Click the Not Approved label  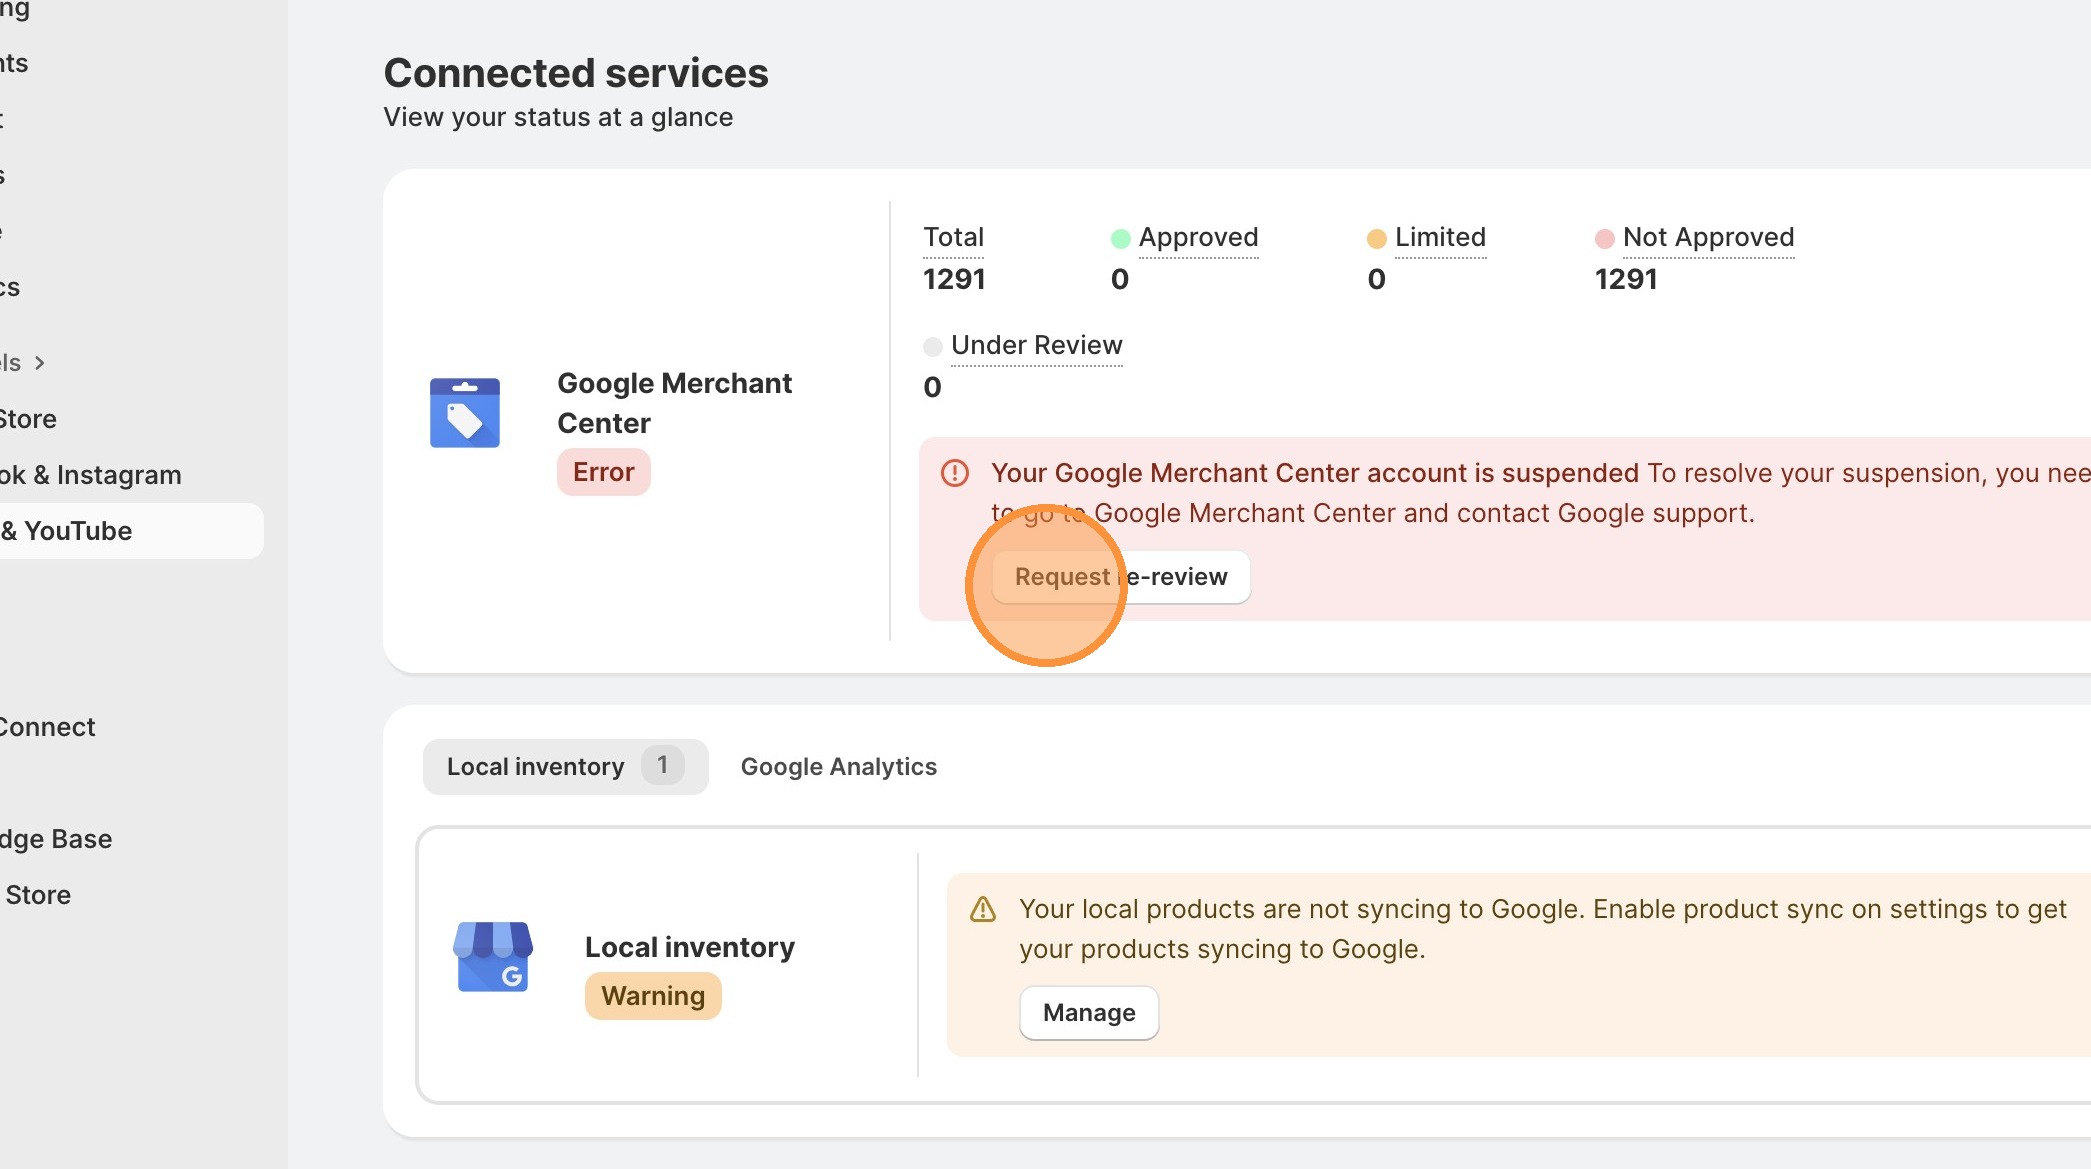[1708, 237]
